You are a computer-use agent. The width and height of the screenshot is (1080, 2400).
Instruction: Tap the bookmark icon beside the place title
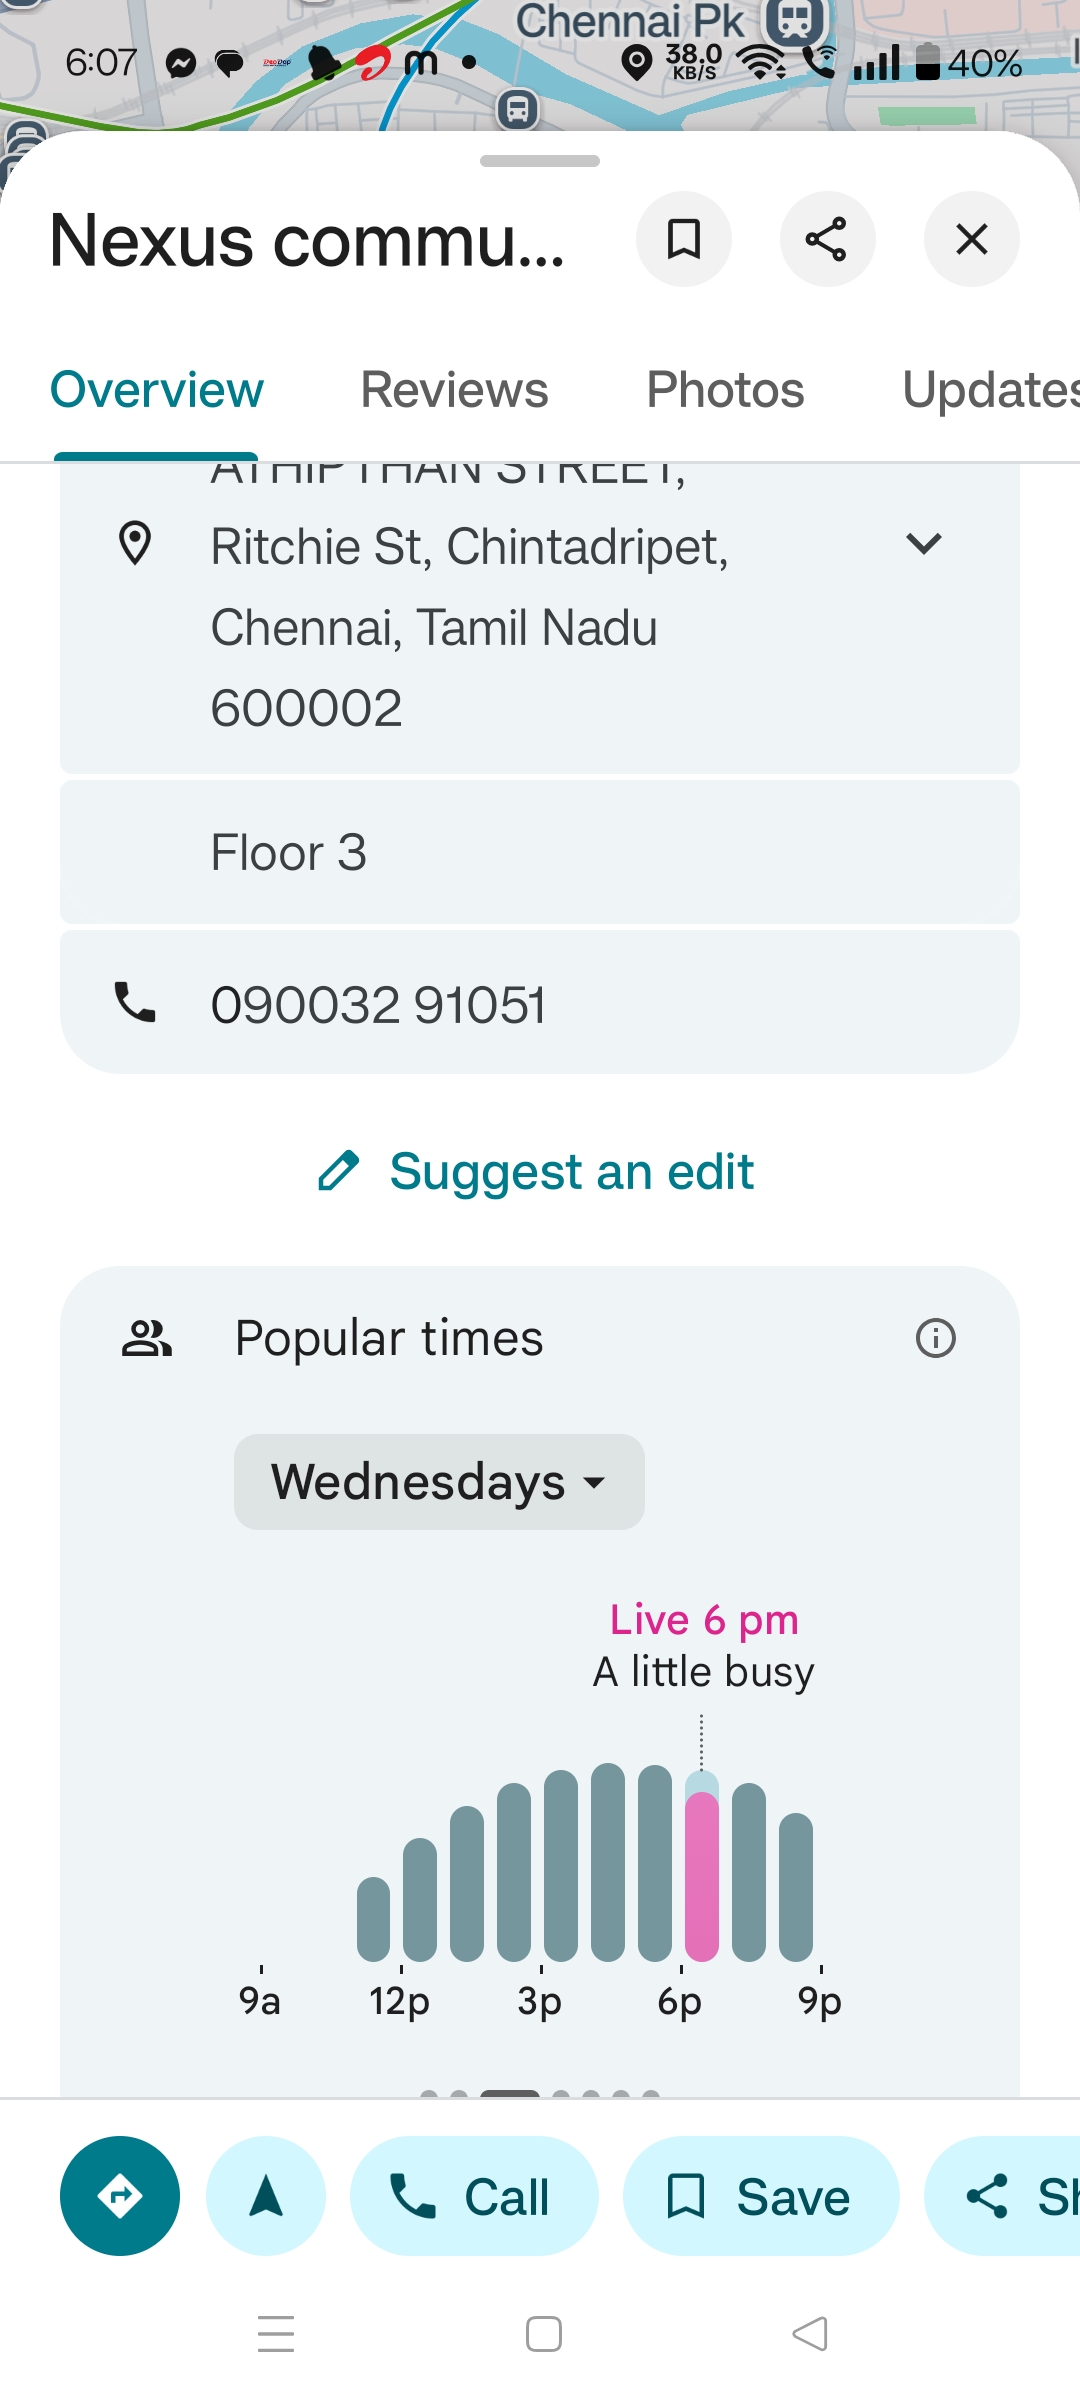point(684,239)
